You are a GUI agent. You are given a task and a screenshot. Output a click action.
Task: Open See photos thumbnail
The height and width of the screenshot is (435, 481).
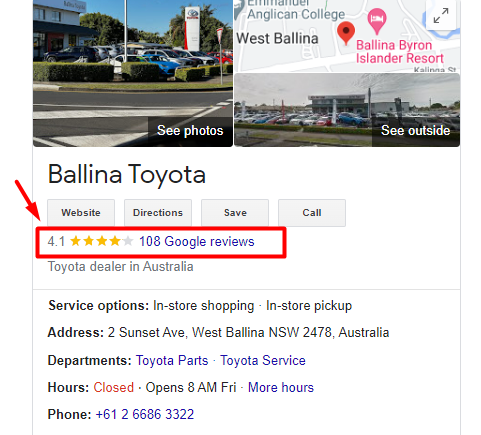[x=133, y=73]
